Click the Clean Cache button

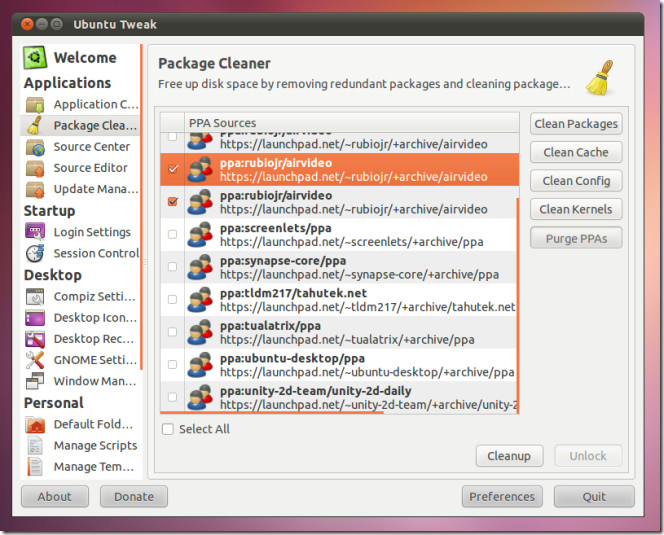pyautogui.click(x=576, y=152)
